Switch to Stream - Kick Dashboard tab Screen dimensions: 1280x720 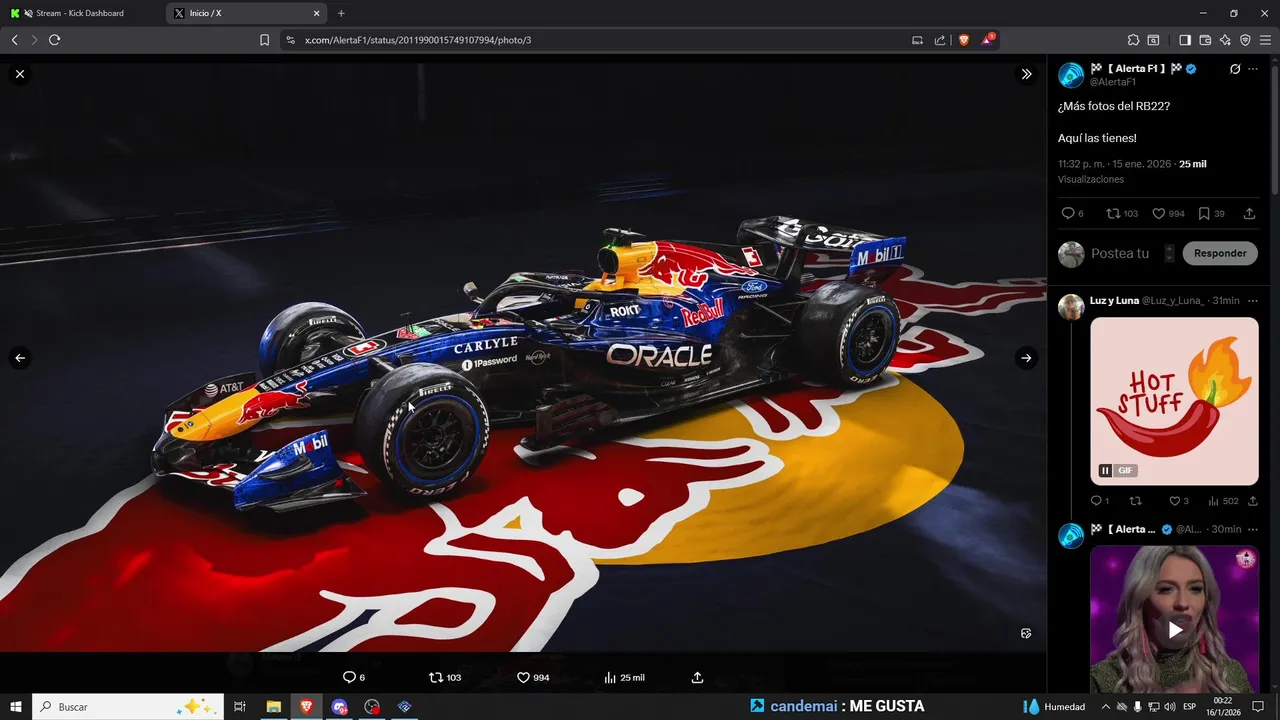(x=82, y=13)
